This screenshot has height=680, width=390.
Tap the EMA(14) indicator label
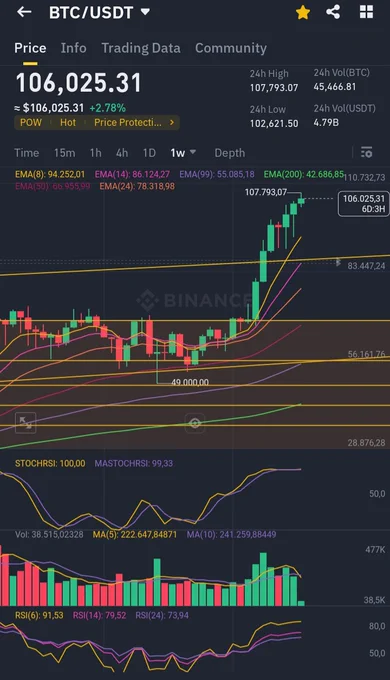pyautogui.click(x=132, y=175)
